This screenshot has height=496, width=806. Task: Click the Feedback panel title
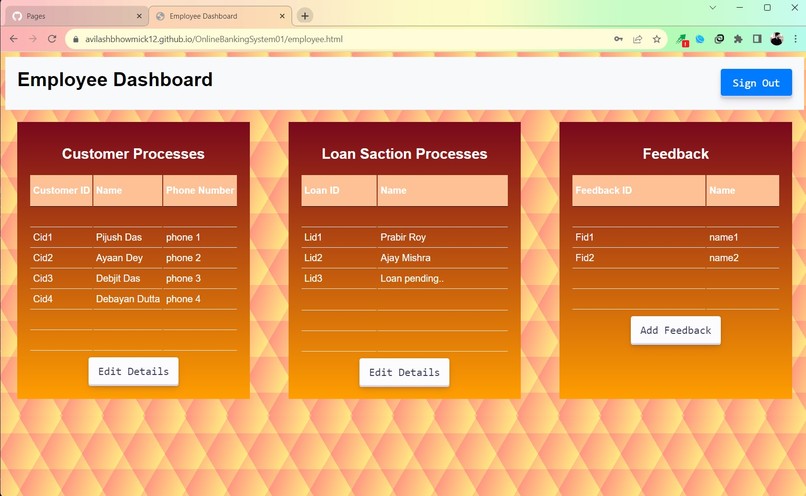[675, 154]
